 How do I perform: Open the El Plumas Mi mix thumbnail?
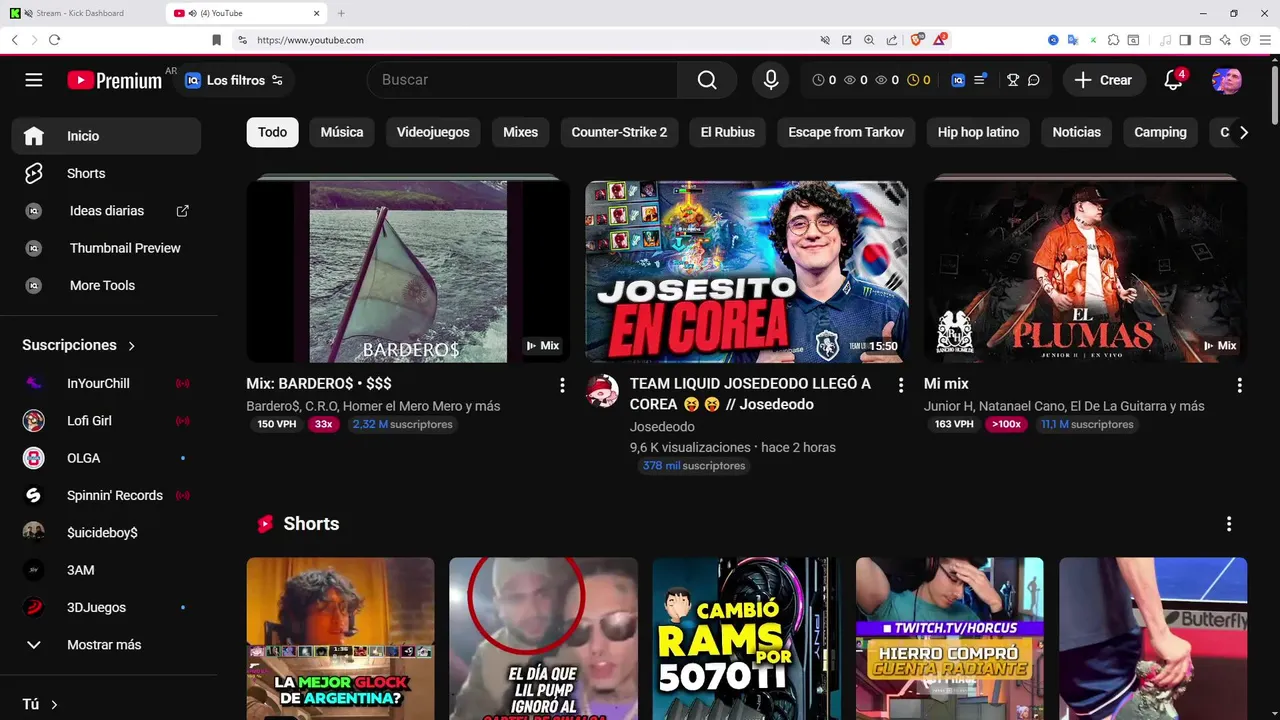click(x=1085, y=271)
